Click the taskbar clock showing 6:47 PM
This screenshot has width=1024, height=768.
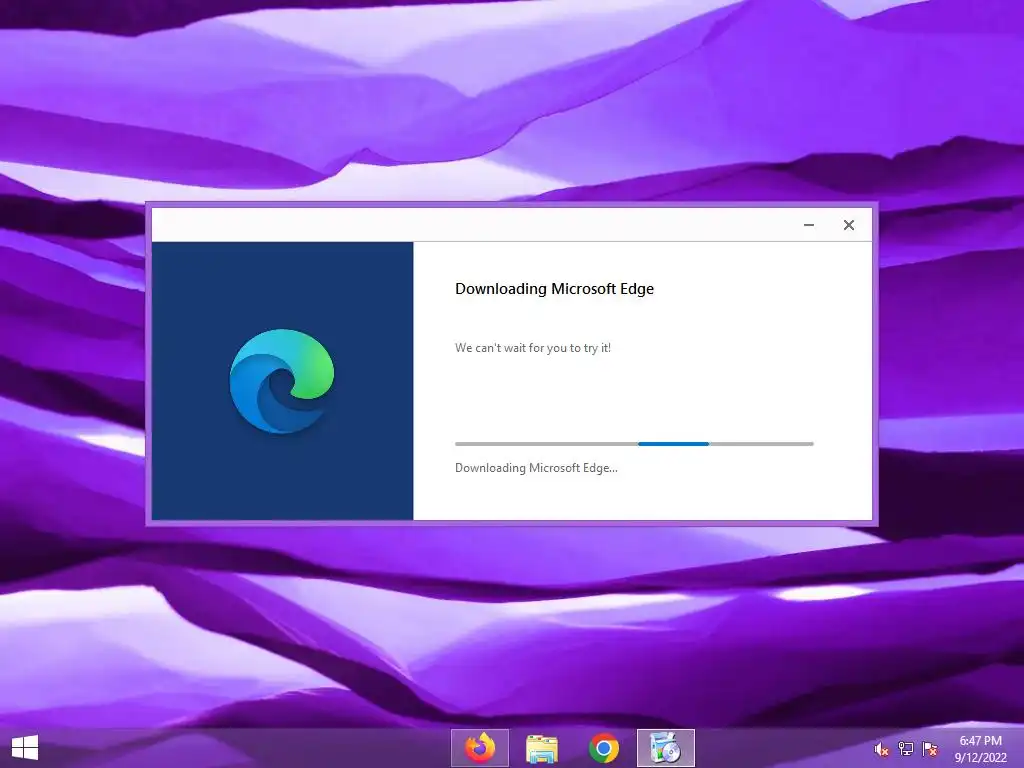pos(980,741)
